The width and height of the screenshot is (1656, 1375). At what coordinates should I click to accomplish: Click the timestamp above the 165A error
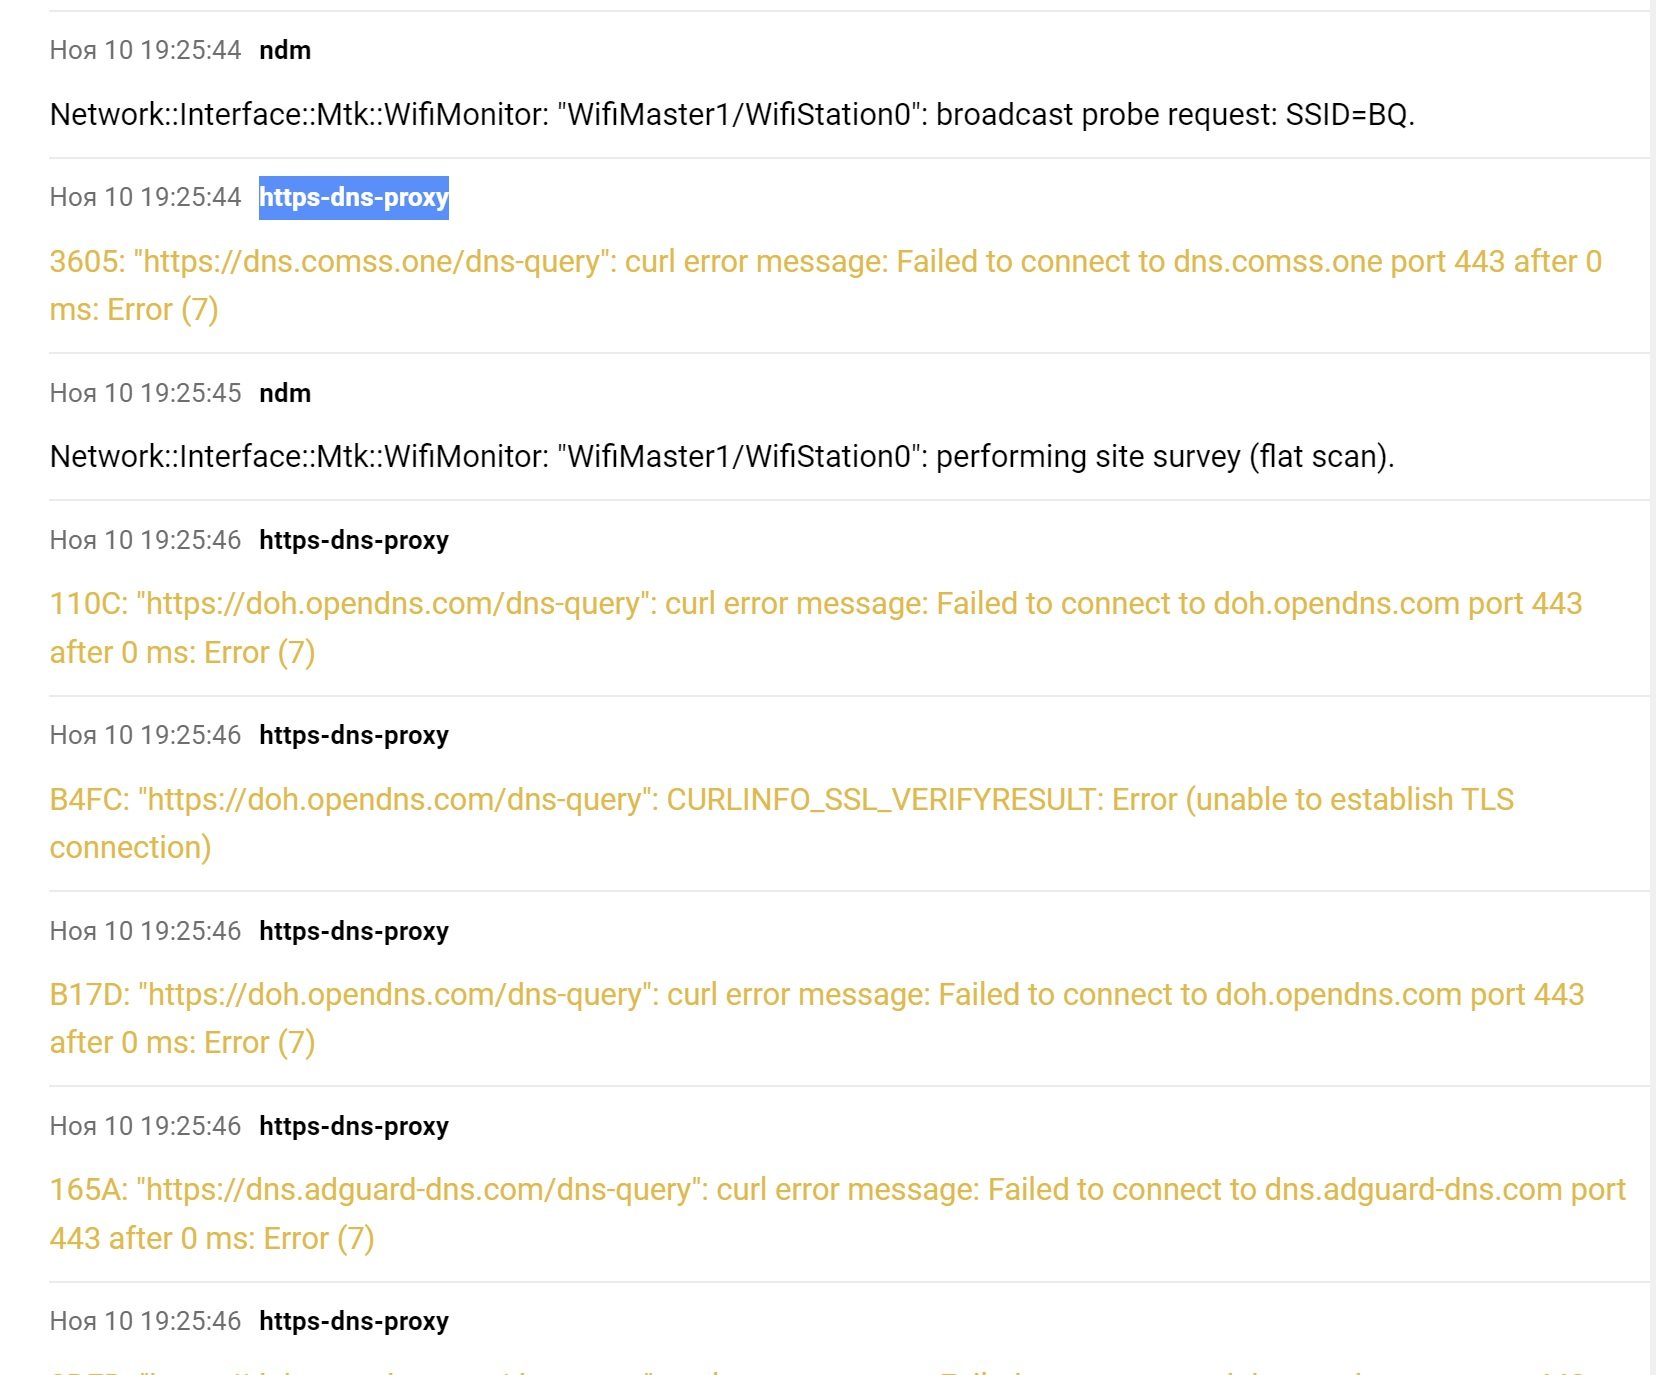tap(146, 1126)
